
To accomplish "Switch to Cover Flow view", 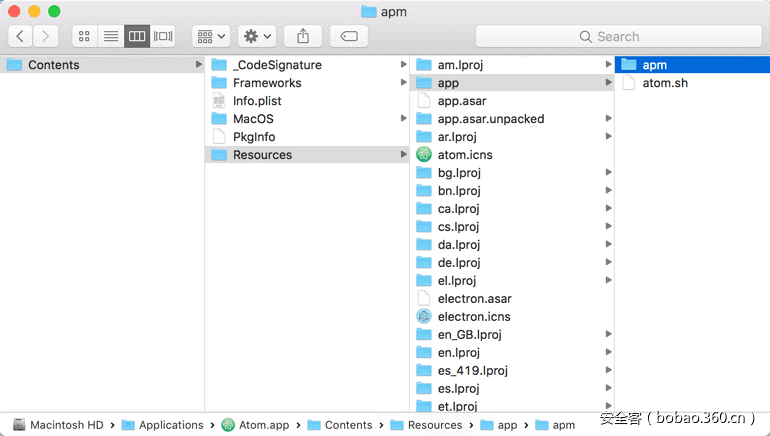I will click(x=163, y=36).
